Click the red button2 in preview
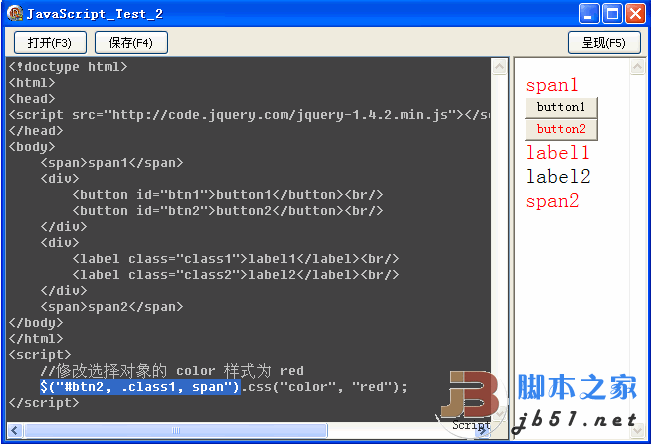 561,129
